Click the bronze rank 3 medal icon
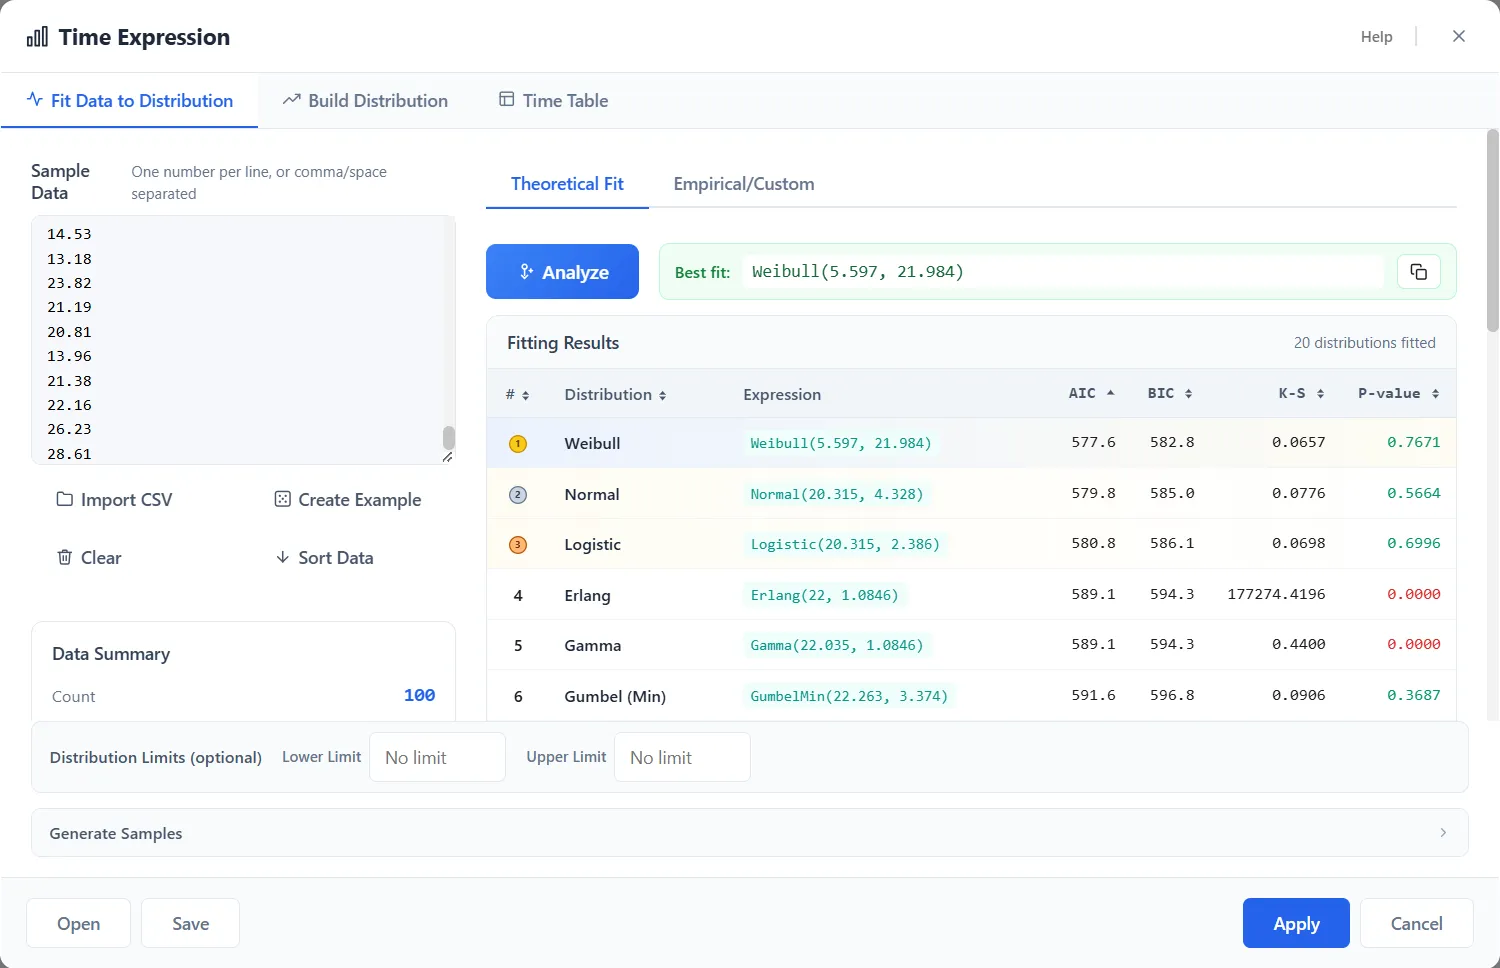 click(518, 545)
